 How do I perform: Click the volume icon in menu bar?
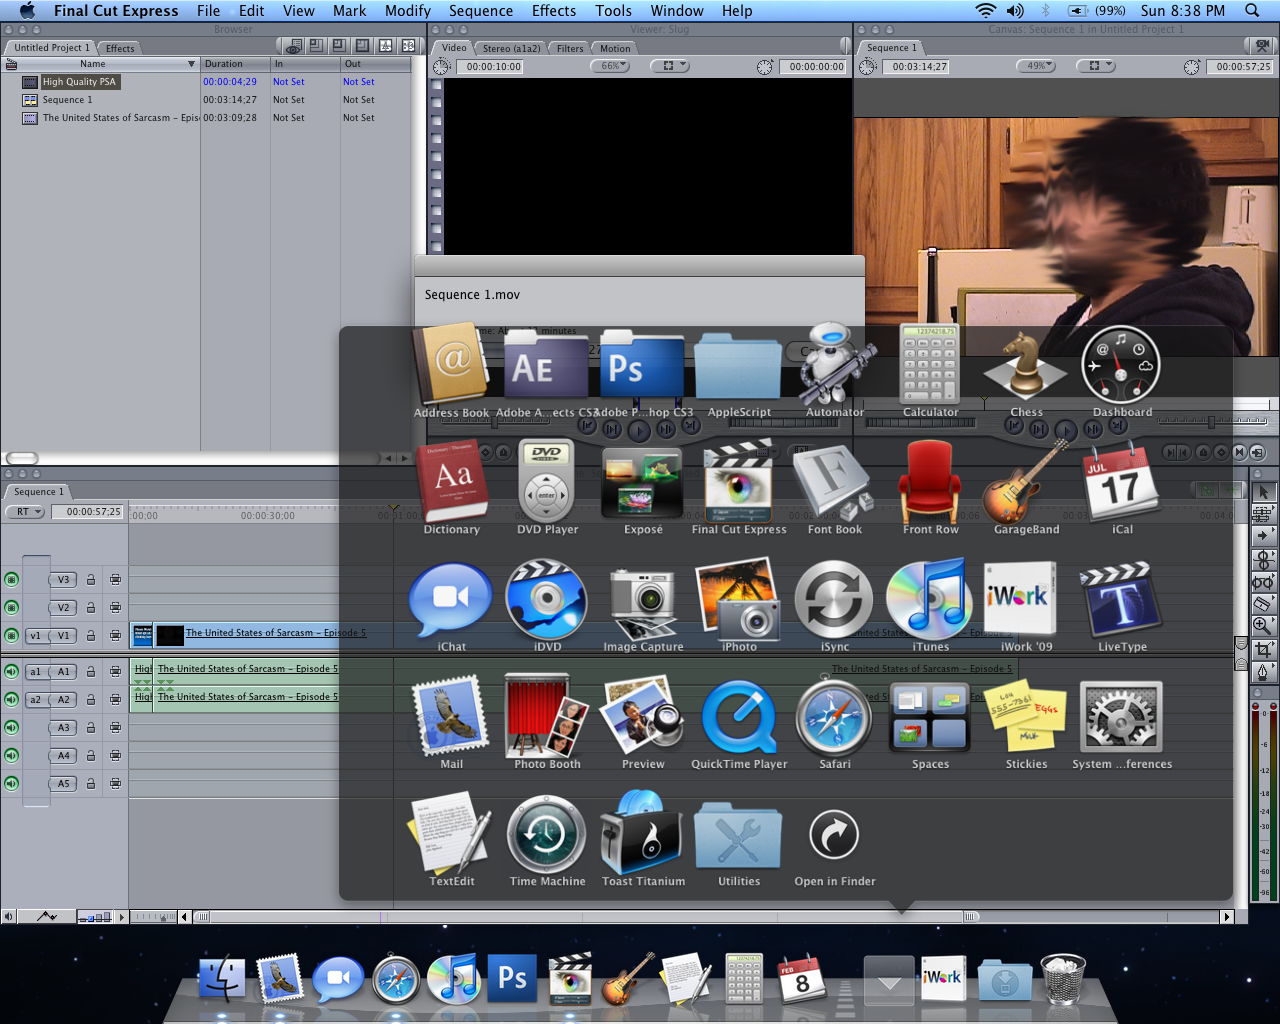(1015, 11)
